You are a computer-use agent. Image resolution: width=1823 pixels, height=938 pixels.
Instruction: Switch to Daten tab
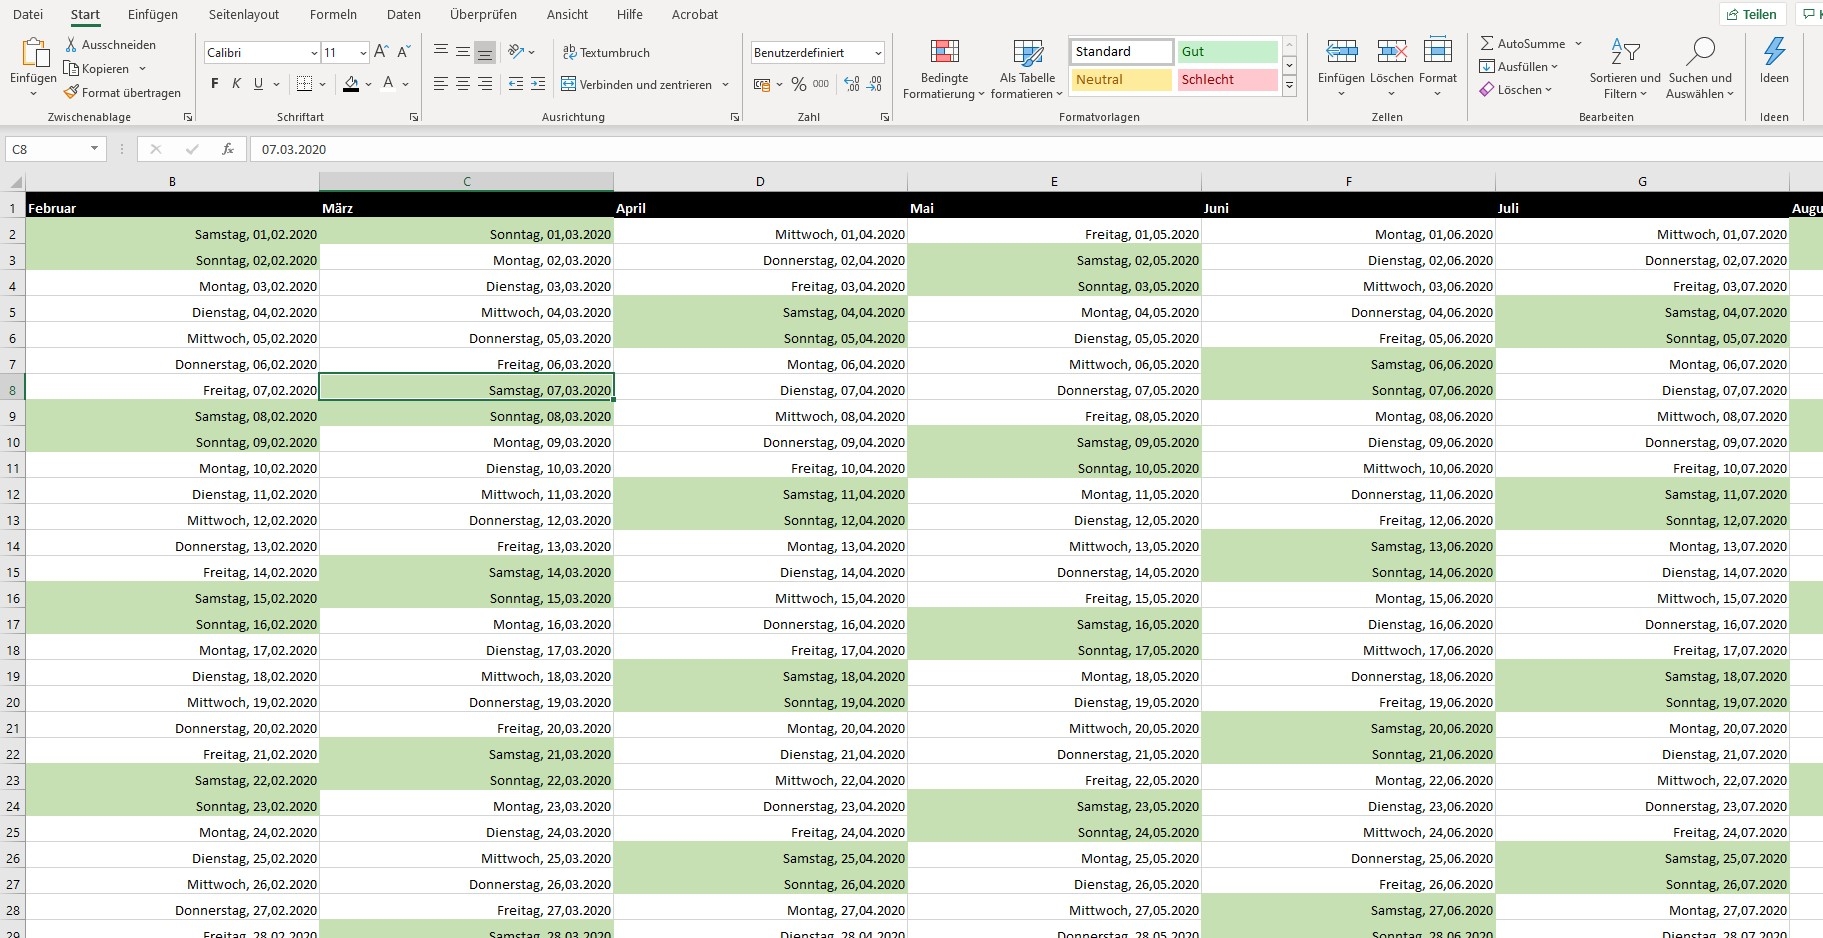coord(404,14)
